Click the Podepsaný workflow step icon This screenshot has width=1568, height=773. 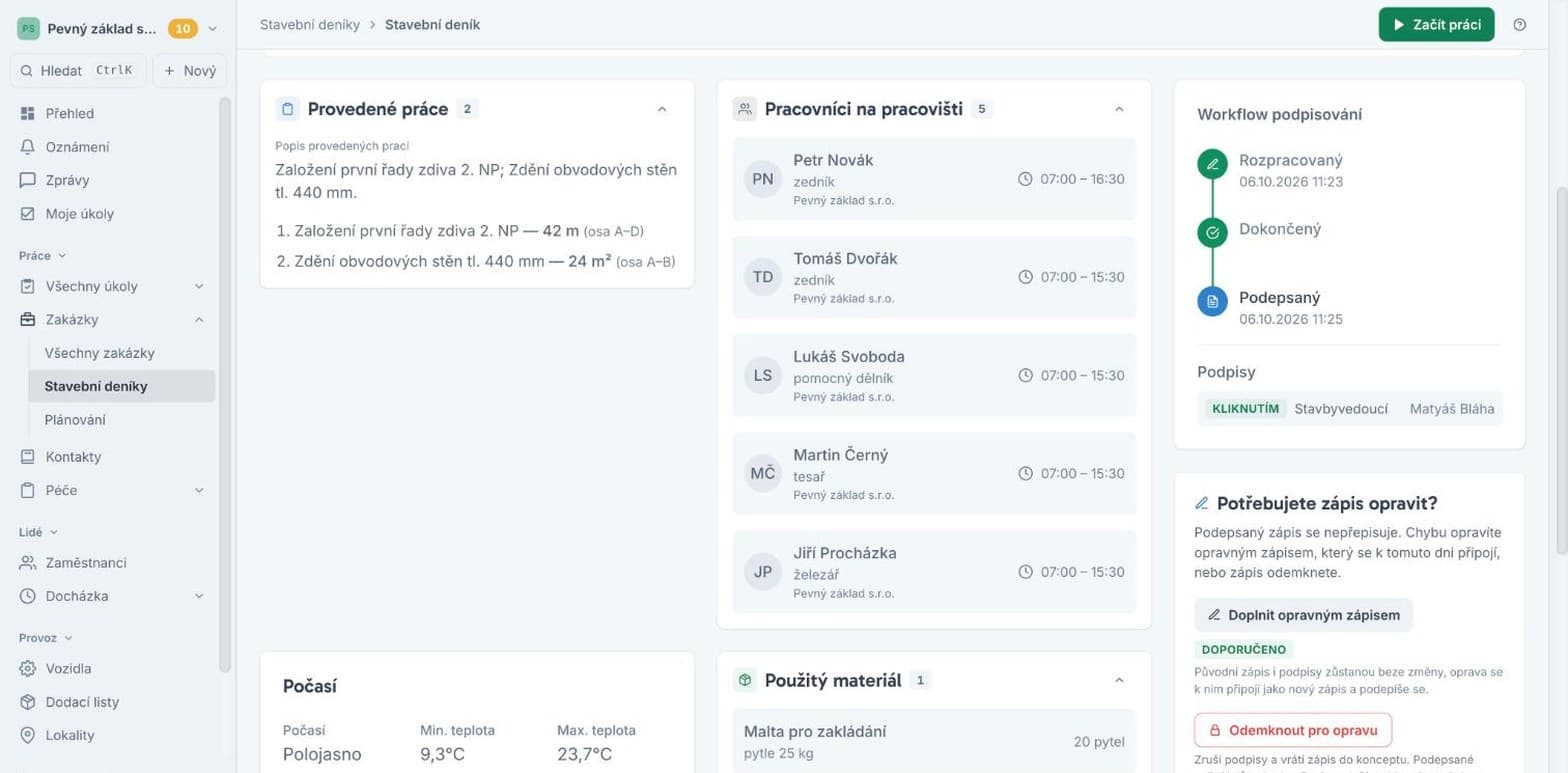1212,301
